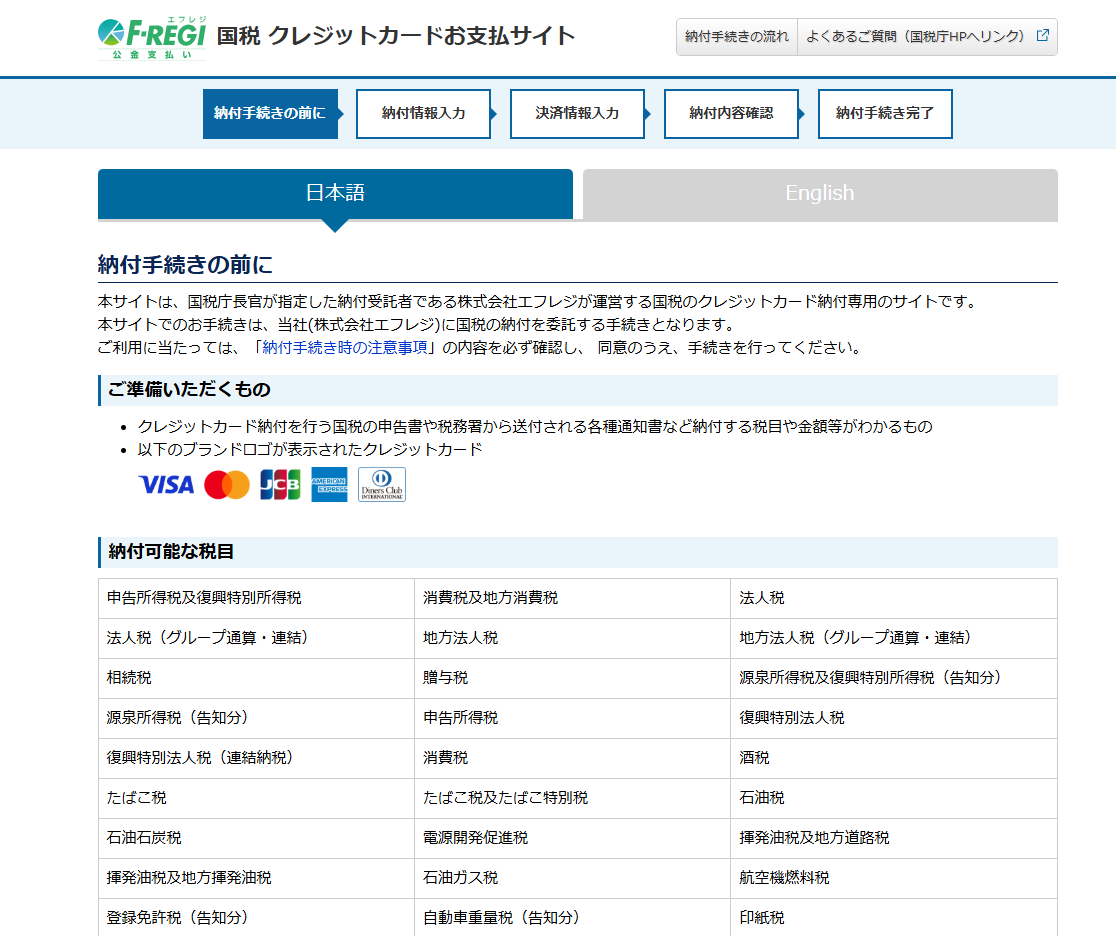
Task: Click the 納付手続き完了 step
Action: [x=885, y=114]
